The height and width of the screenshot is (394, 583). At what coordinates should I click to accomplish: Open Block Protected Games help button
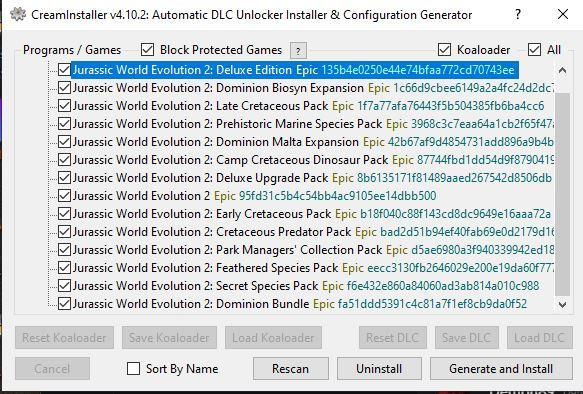(x=298, y=51)
